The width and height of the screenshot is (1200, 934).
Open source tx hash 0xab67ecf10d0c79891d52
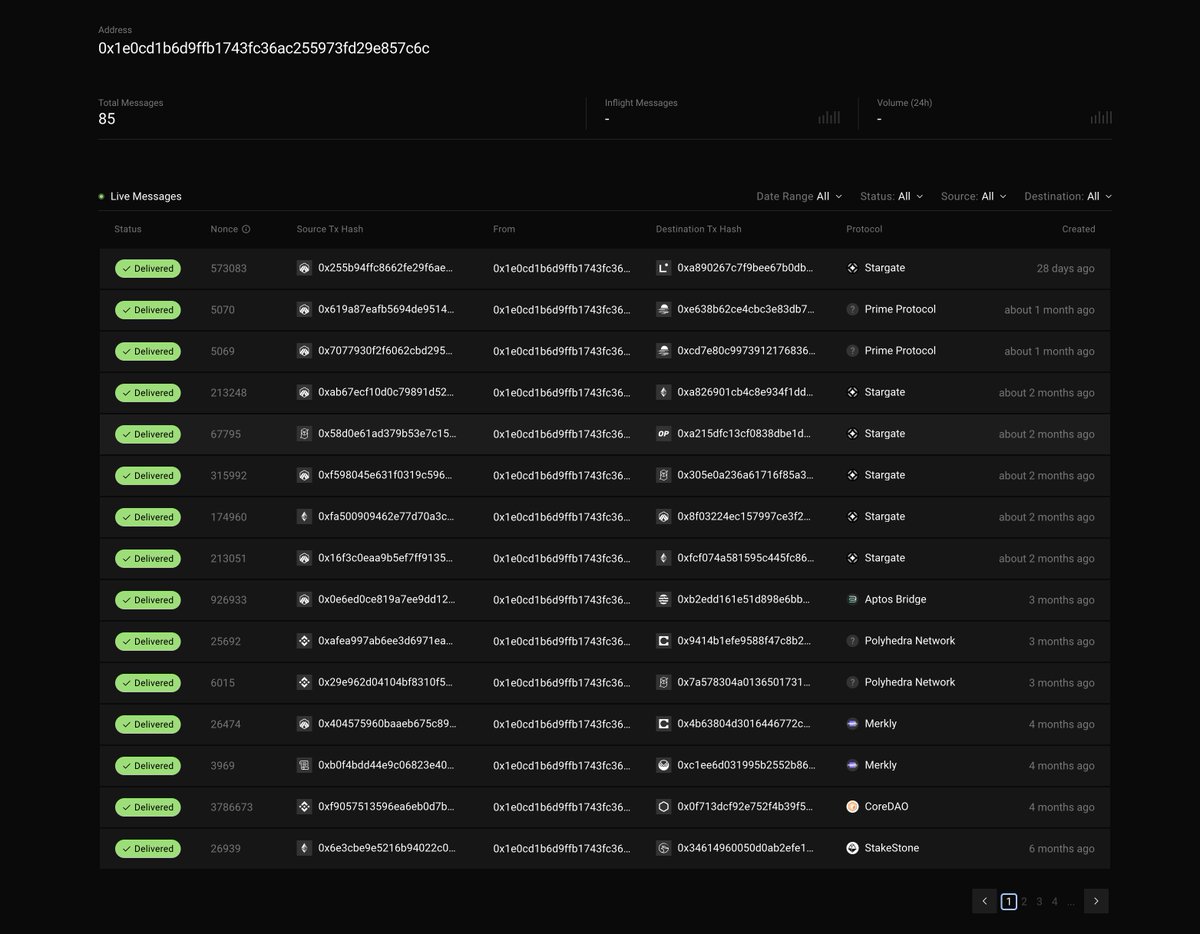[x=386, y=392]
